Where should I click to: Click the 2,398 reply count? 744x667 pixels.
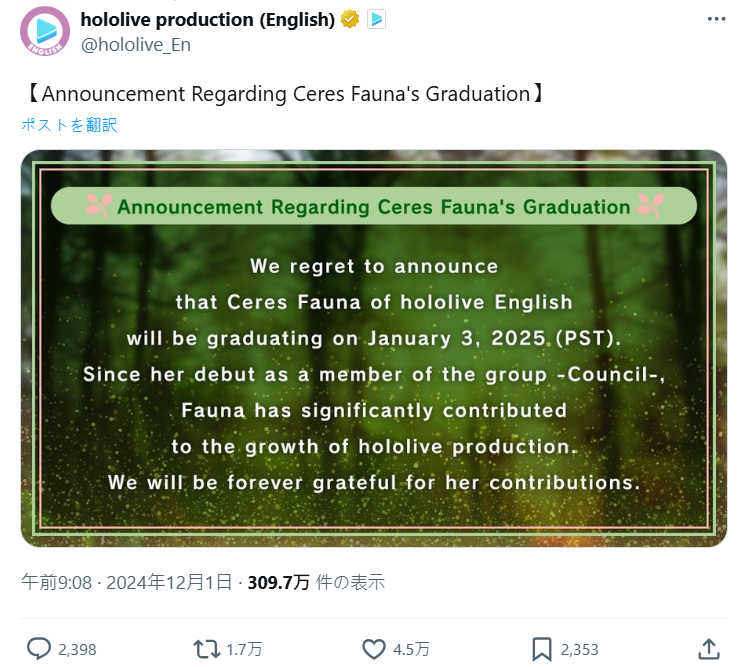click(77, 650)
